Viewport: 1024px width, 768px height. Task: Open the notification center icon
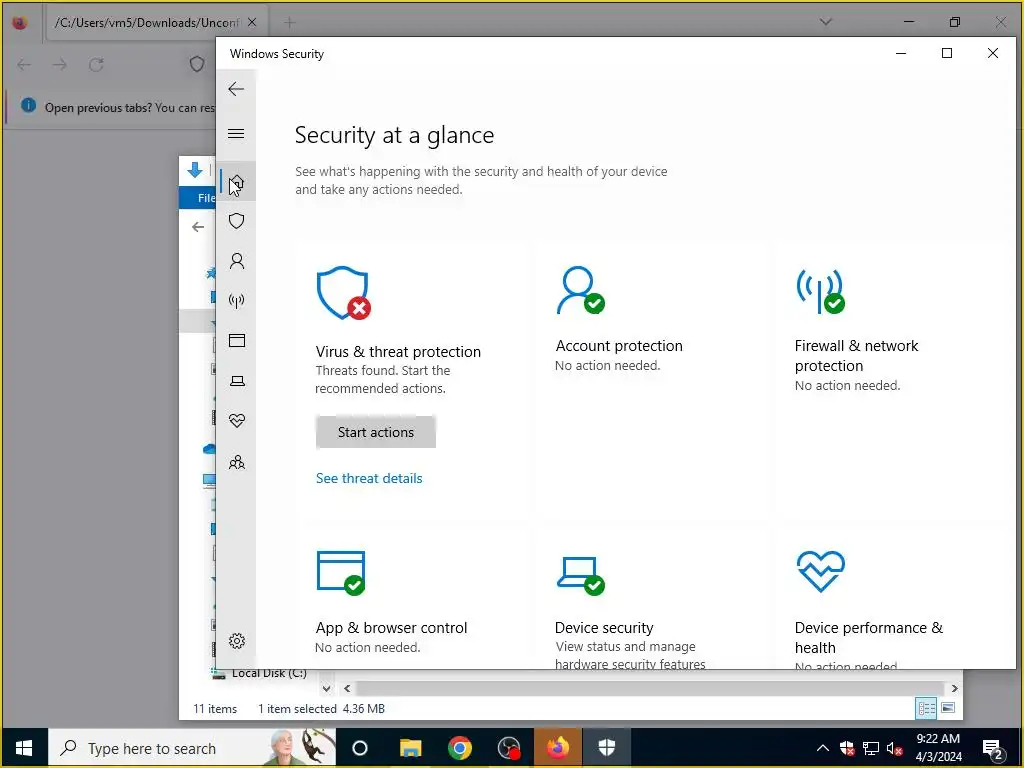click(993, 748)
